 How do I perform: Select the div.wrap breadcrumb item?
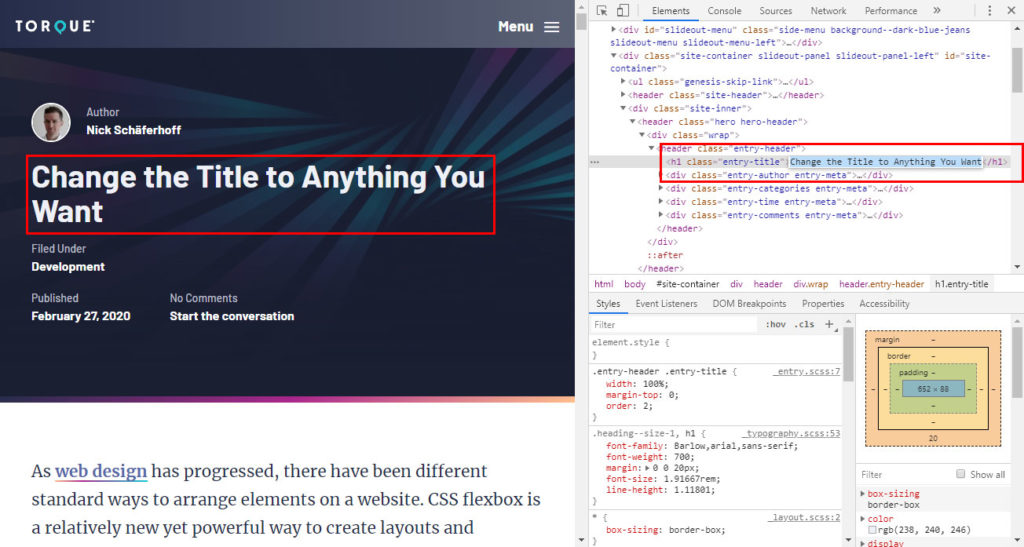pyautogui.click(x=810, y=284)
